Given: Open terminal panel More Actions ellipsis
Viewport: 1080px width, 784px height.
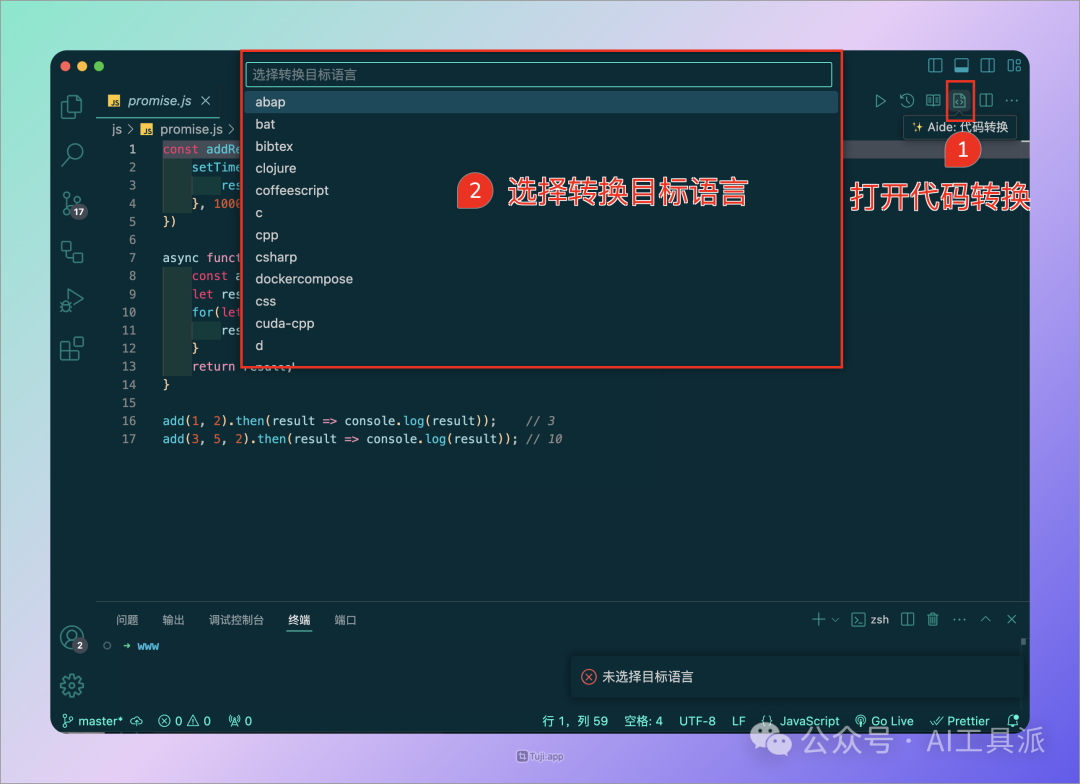Looking at the screenshot, I should [959, 619].
